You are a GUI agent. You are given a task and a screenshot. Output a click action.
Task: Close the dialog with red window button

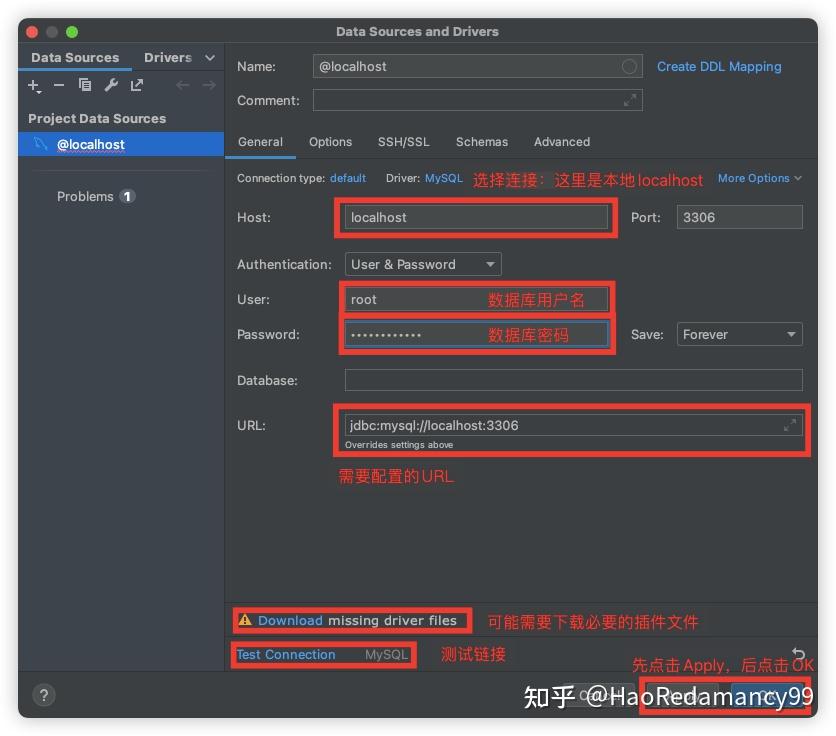[x=32, y=32]
